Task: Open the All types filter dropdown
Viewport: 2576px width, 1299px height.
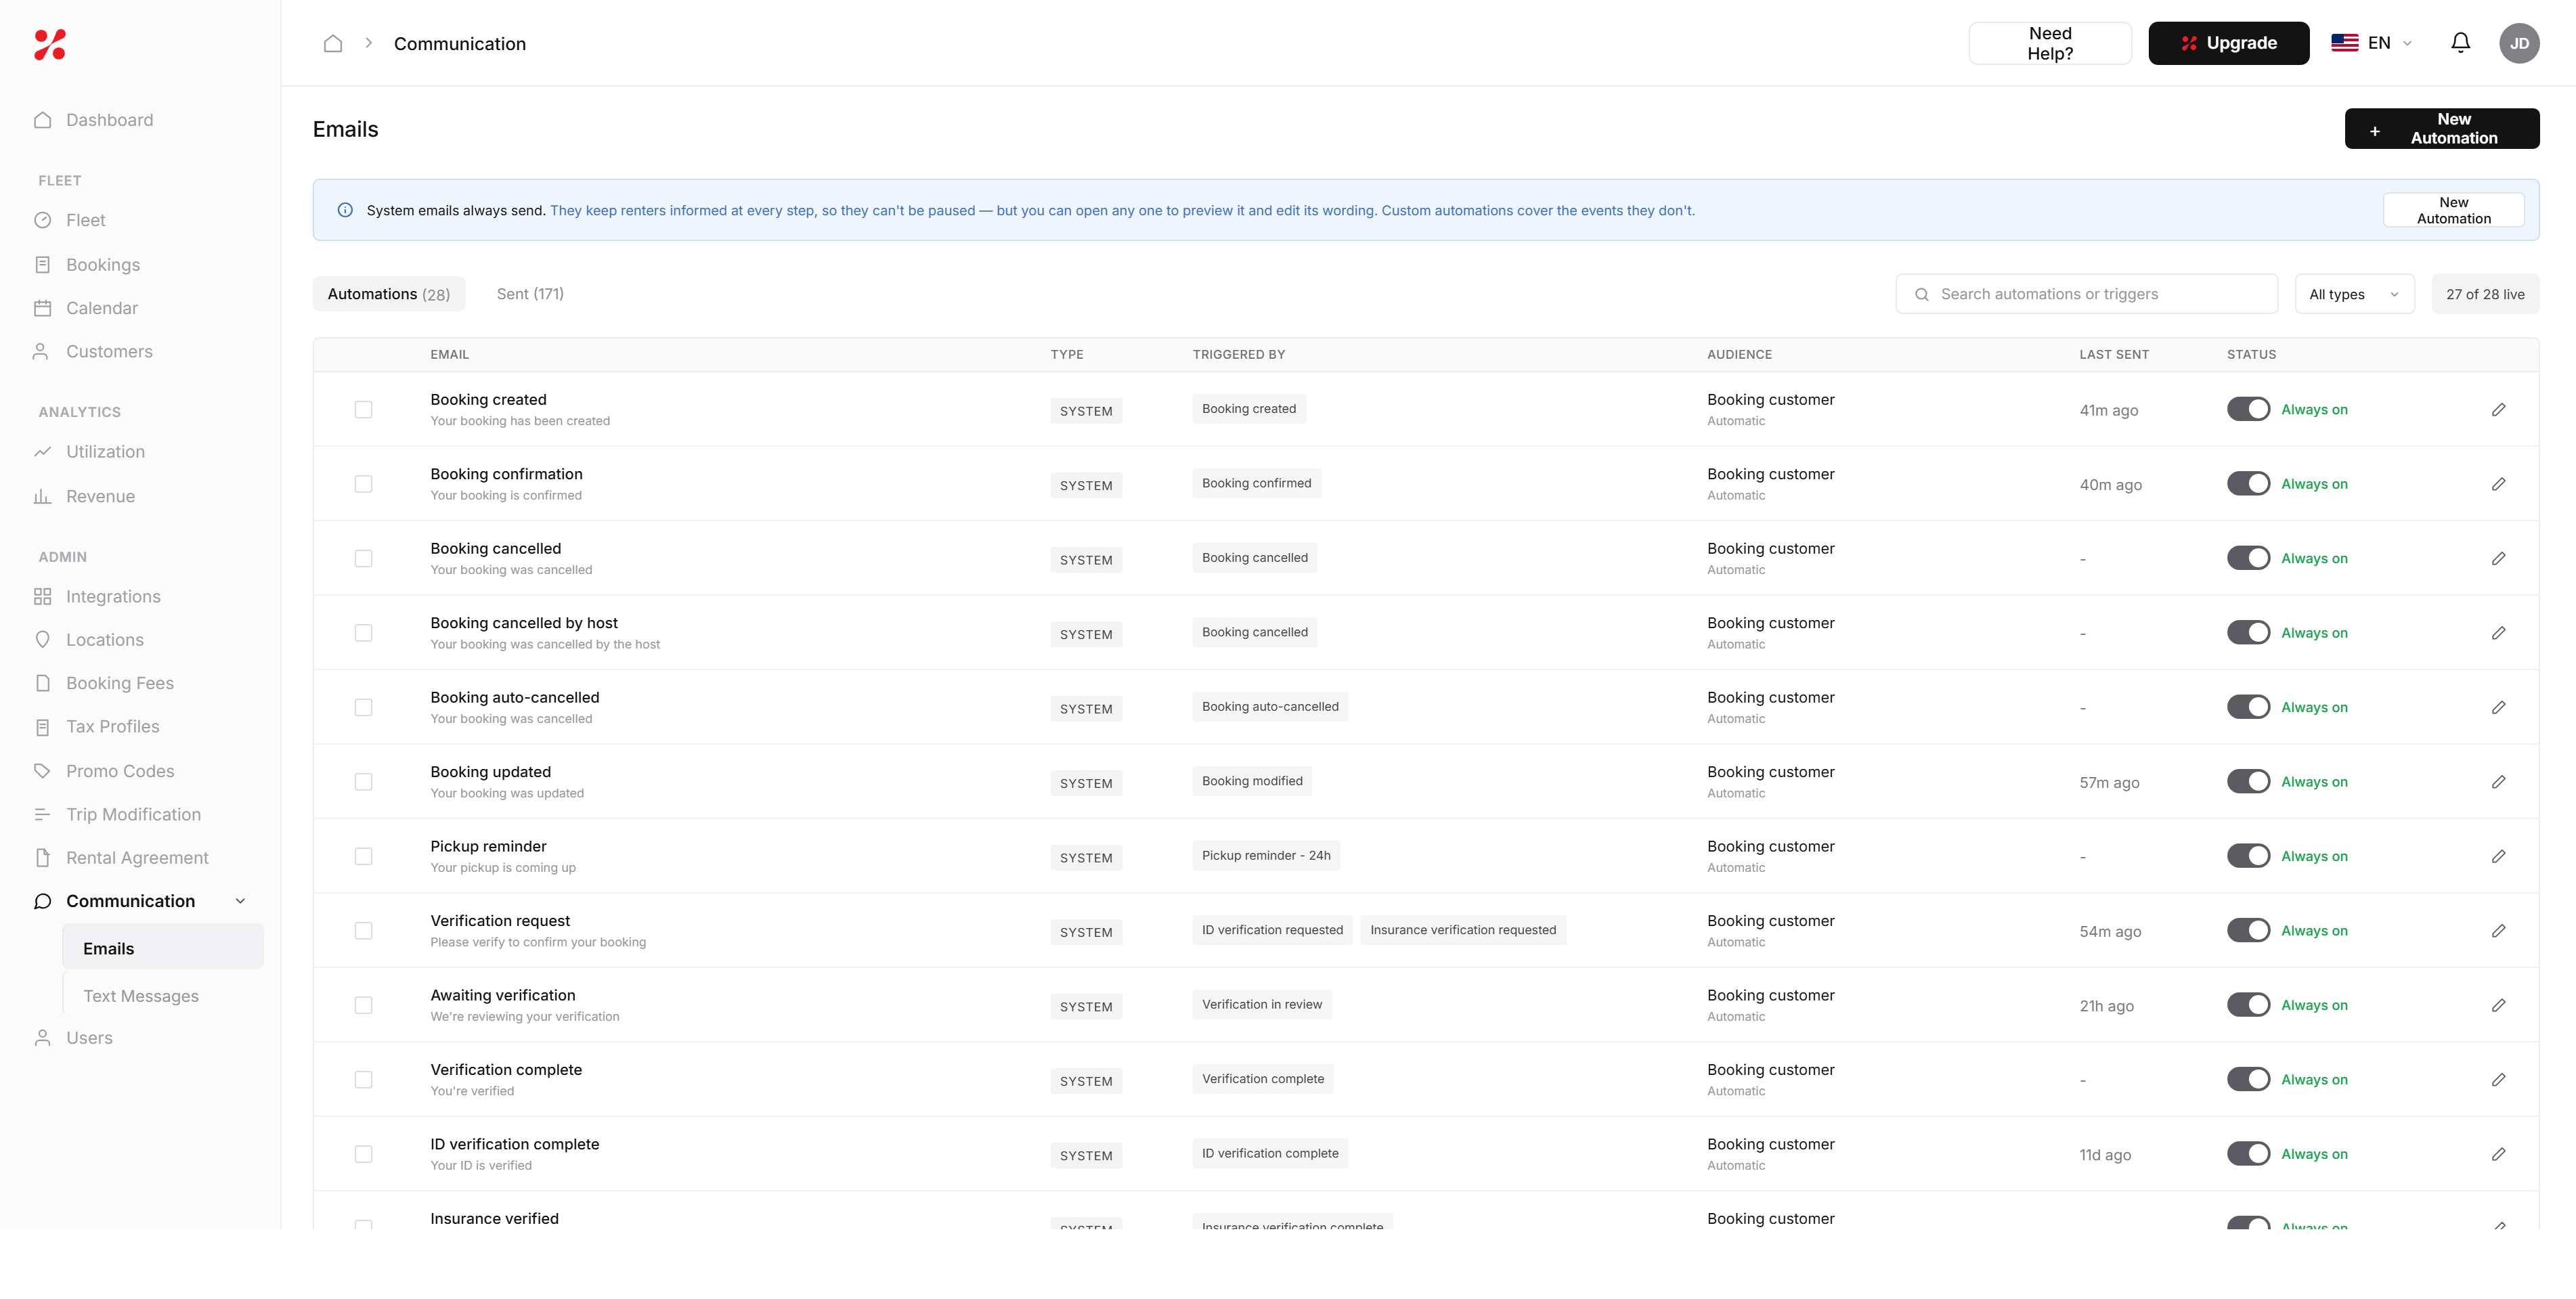Action: (2354, 294)
